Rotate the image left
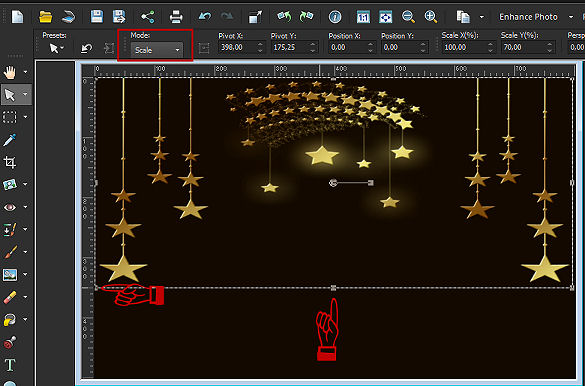 [284, 17]
